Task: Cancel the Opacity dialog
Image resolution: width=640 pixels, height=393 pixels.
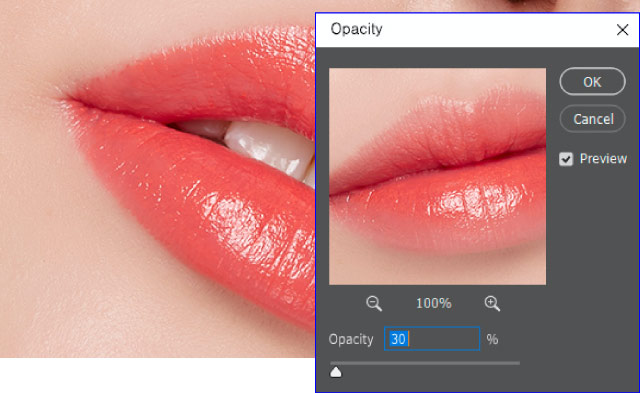Action: [593, 119]
